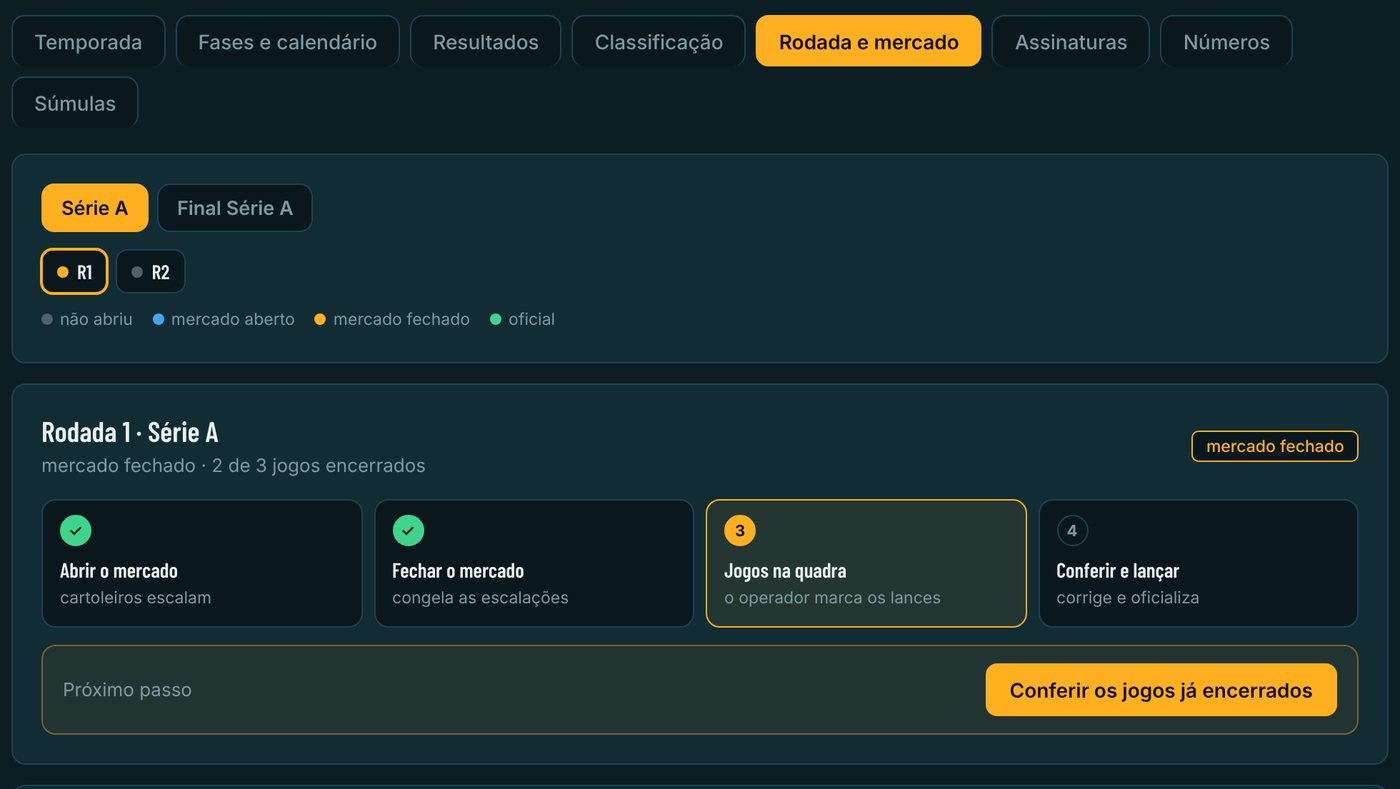Screen dimensions: 1400x789
Task: Select the Jogos na quadra step card
Action: click(866, 563)
